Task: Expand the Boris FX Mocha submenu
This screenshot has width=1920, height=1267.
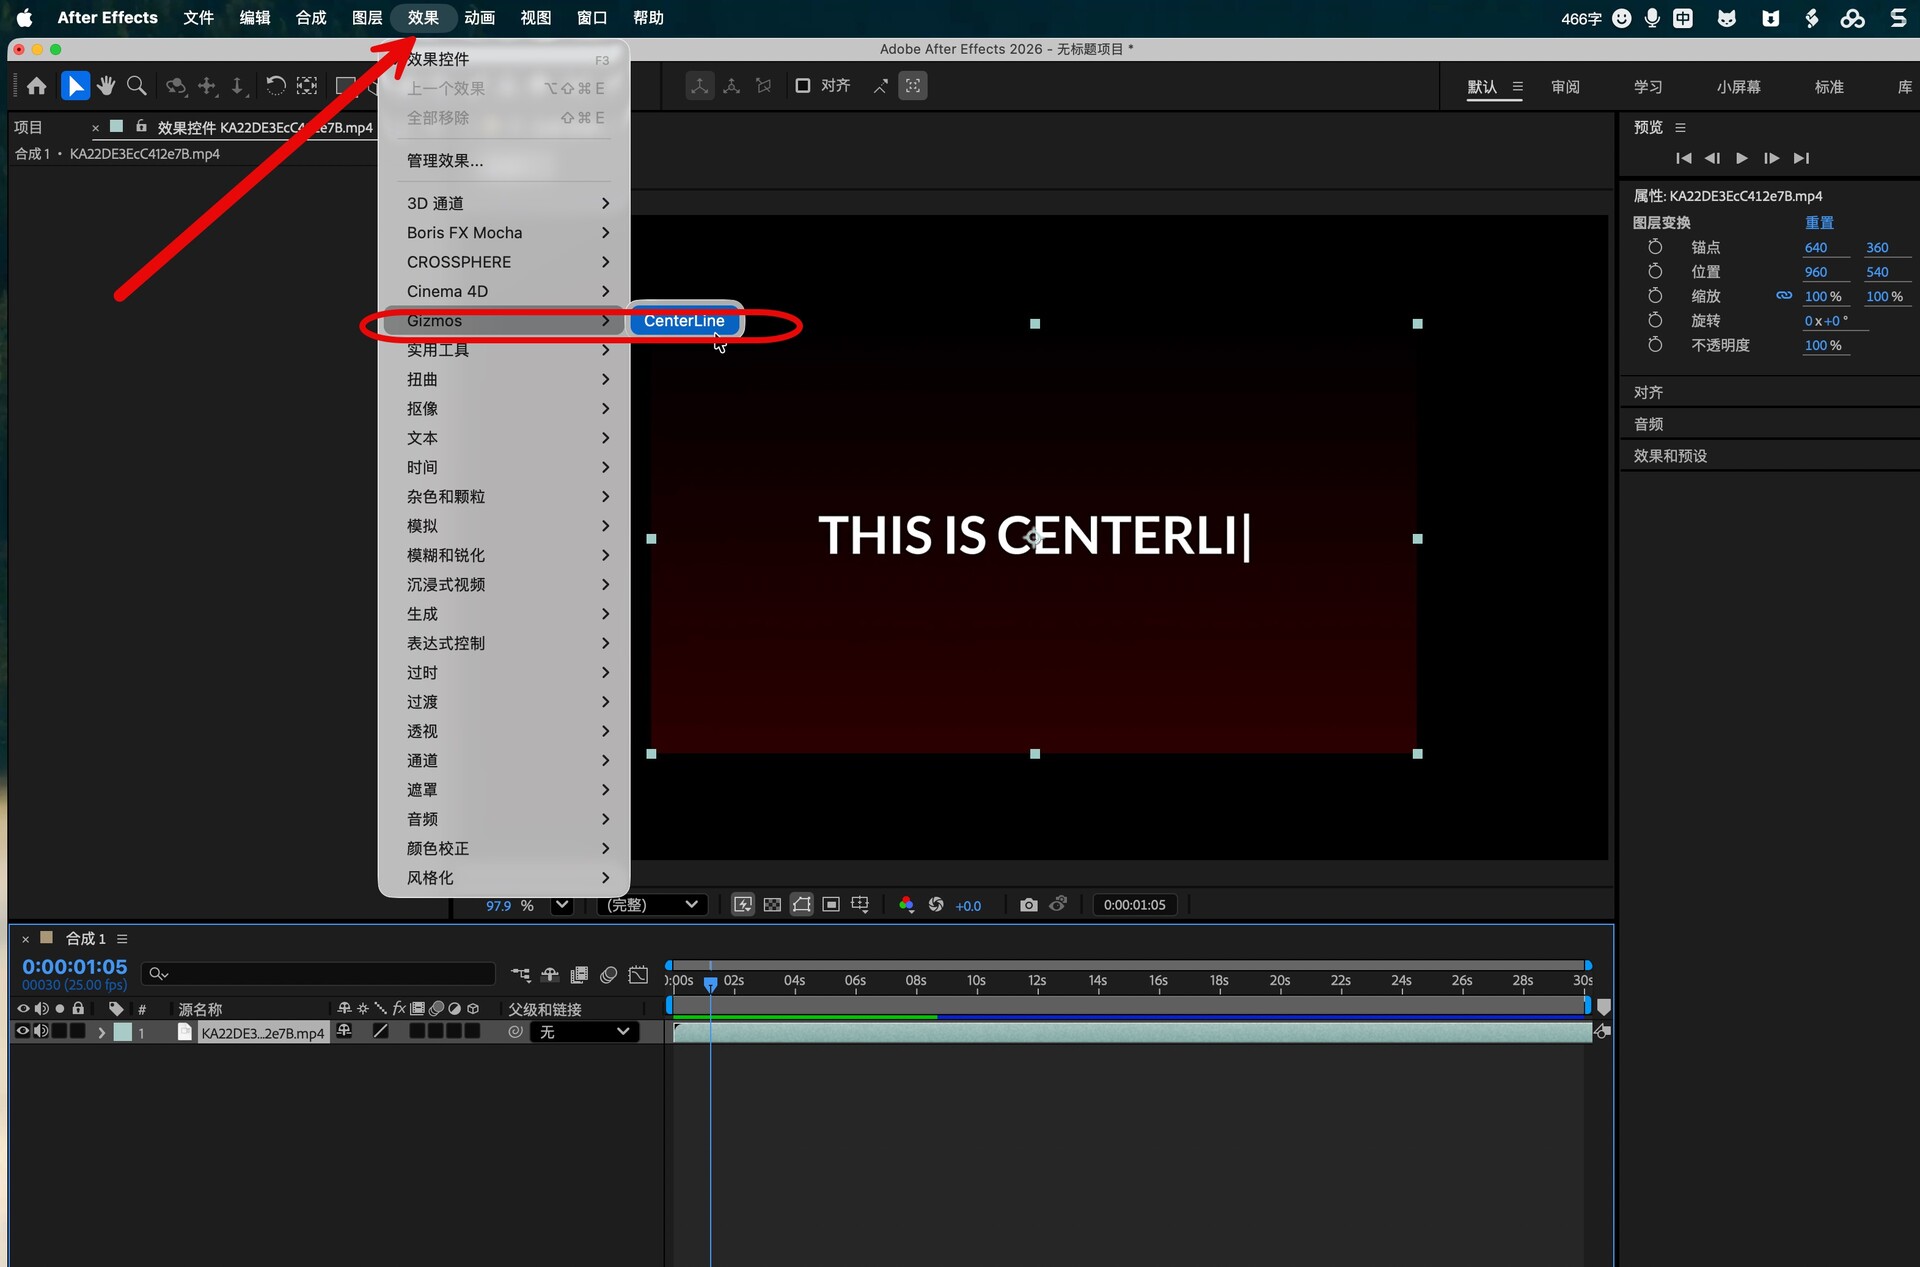Action: [504, 233]
